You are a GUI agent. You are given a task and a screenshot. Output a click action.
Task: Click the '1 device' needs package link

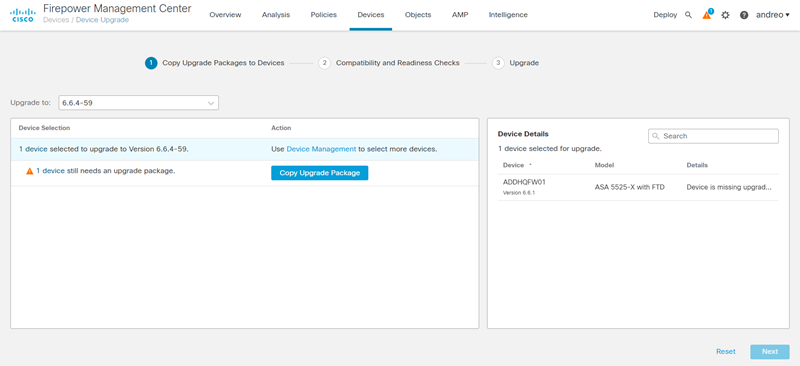pos(51,171)
